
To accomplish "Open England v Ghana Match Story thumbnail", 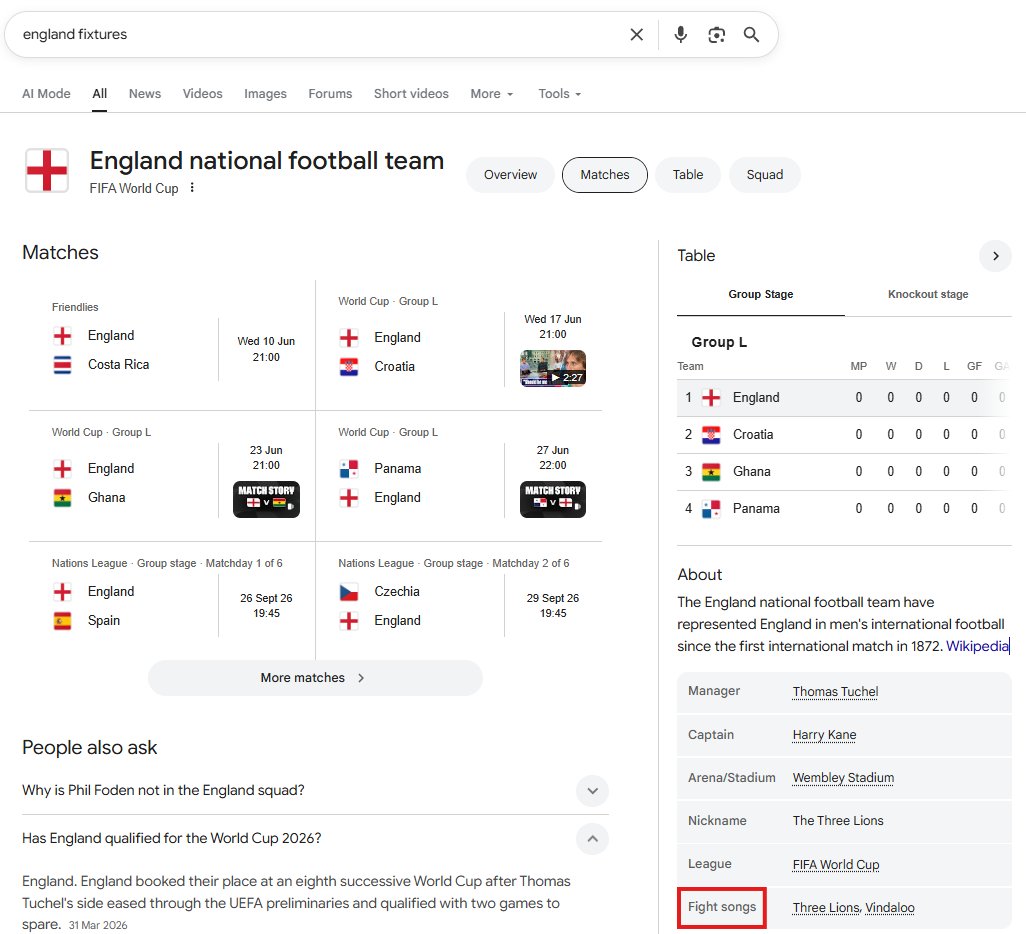I will 266,499.
